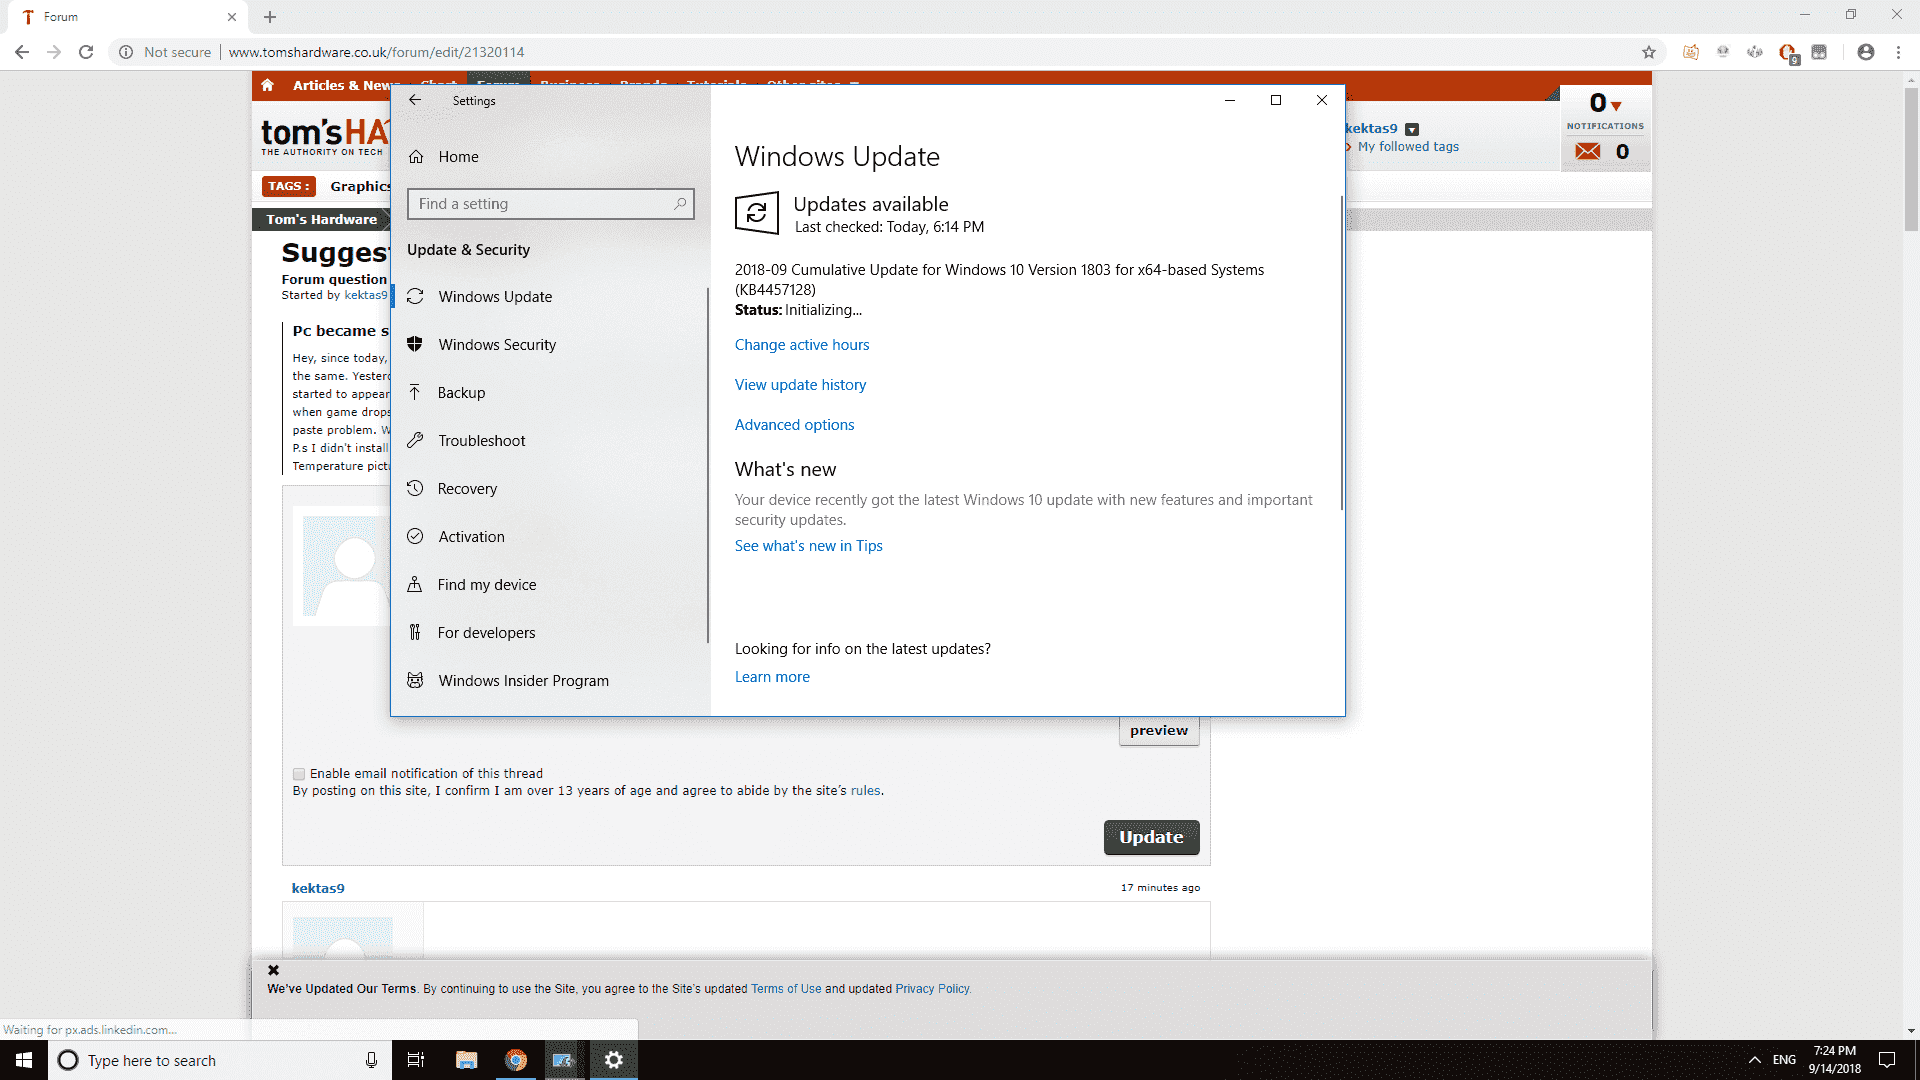Viewport: 1920px width, 1080px height.
Task: Click Change active hours link
Action: point(802,345)
